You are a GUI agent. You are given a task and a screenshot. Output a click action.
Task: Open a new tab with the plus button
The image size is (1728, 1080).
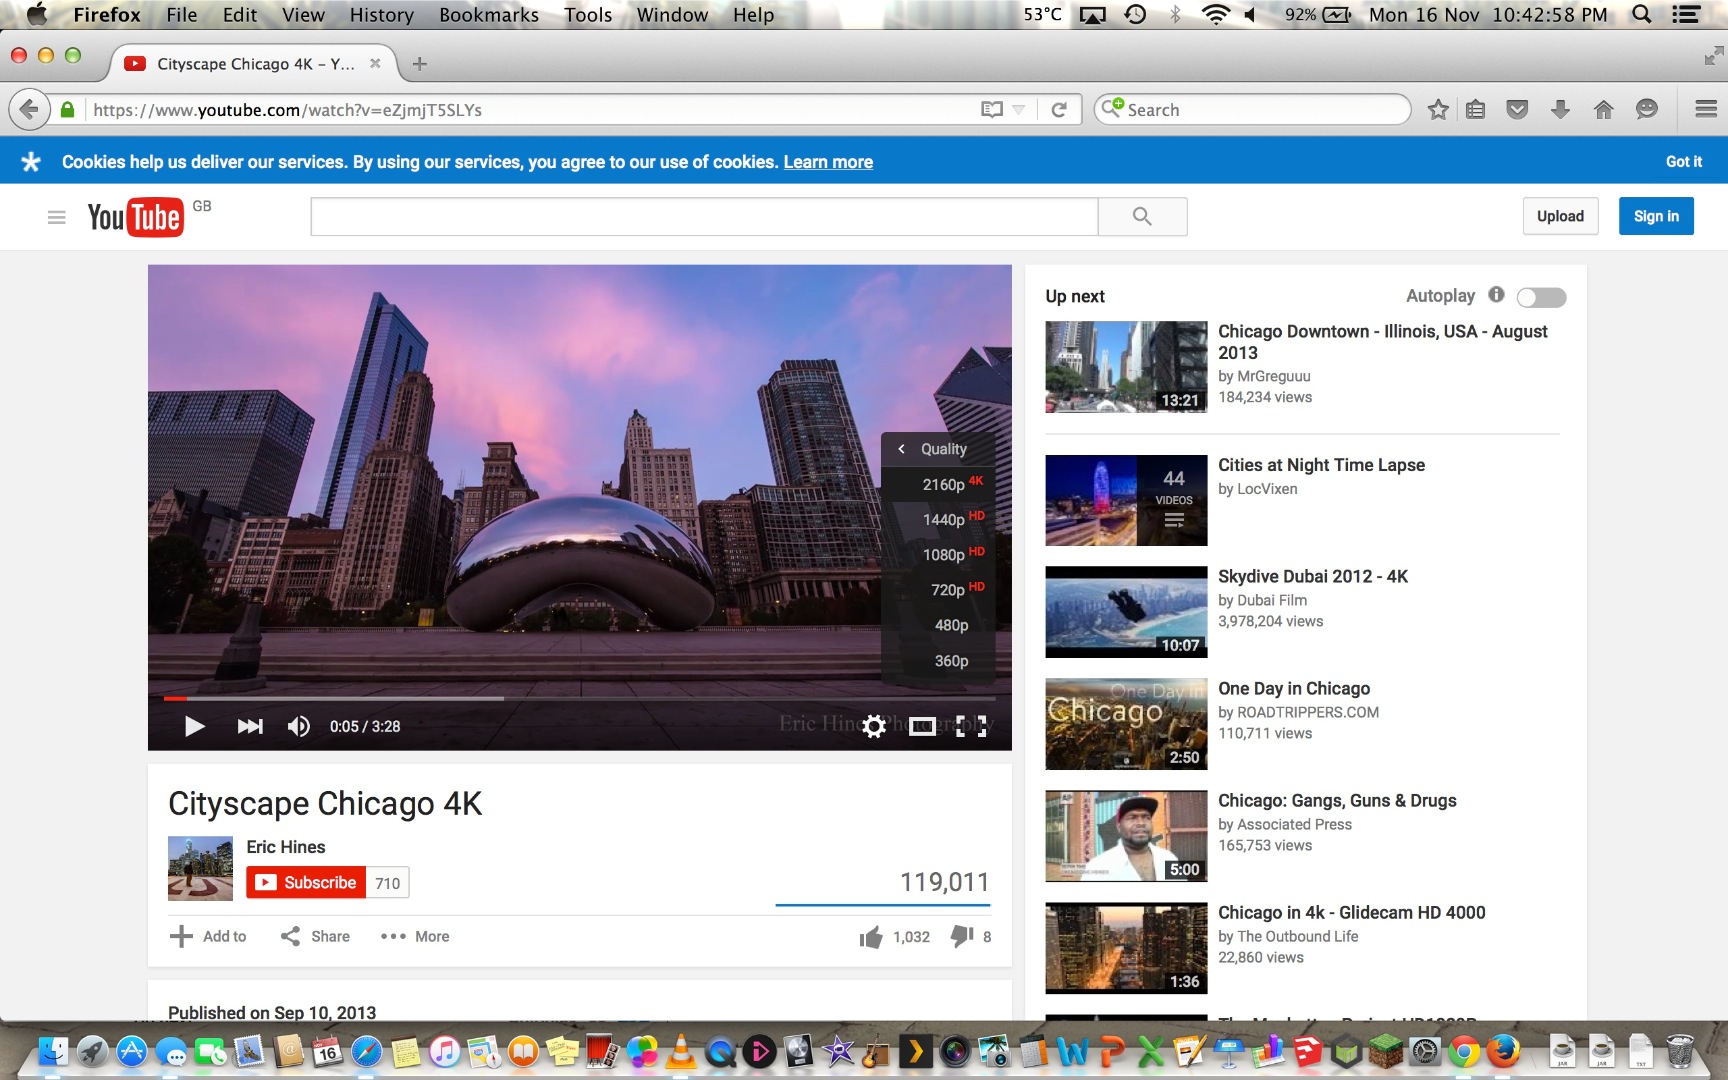420,64
